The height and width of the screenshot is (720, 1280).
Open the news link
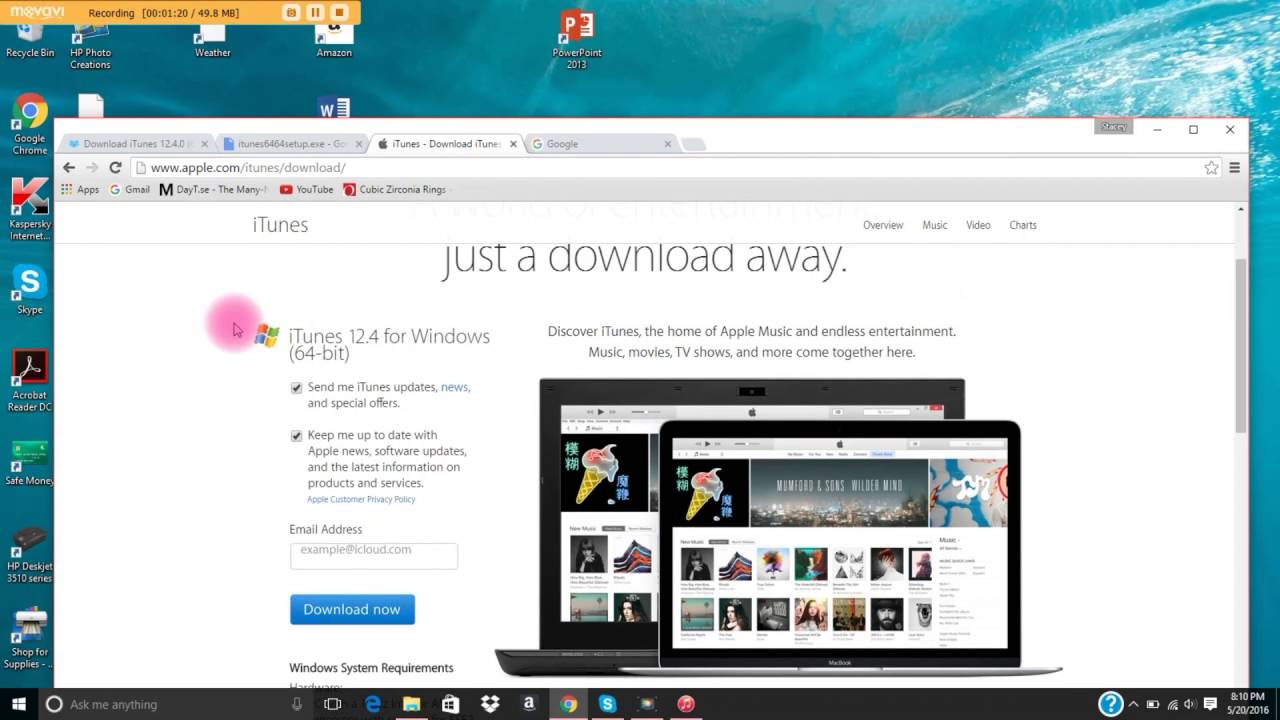click(x=454, y=387)
